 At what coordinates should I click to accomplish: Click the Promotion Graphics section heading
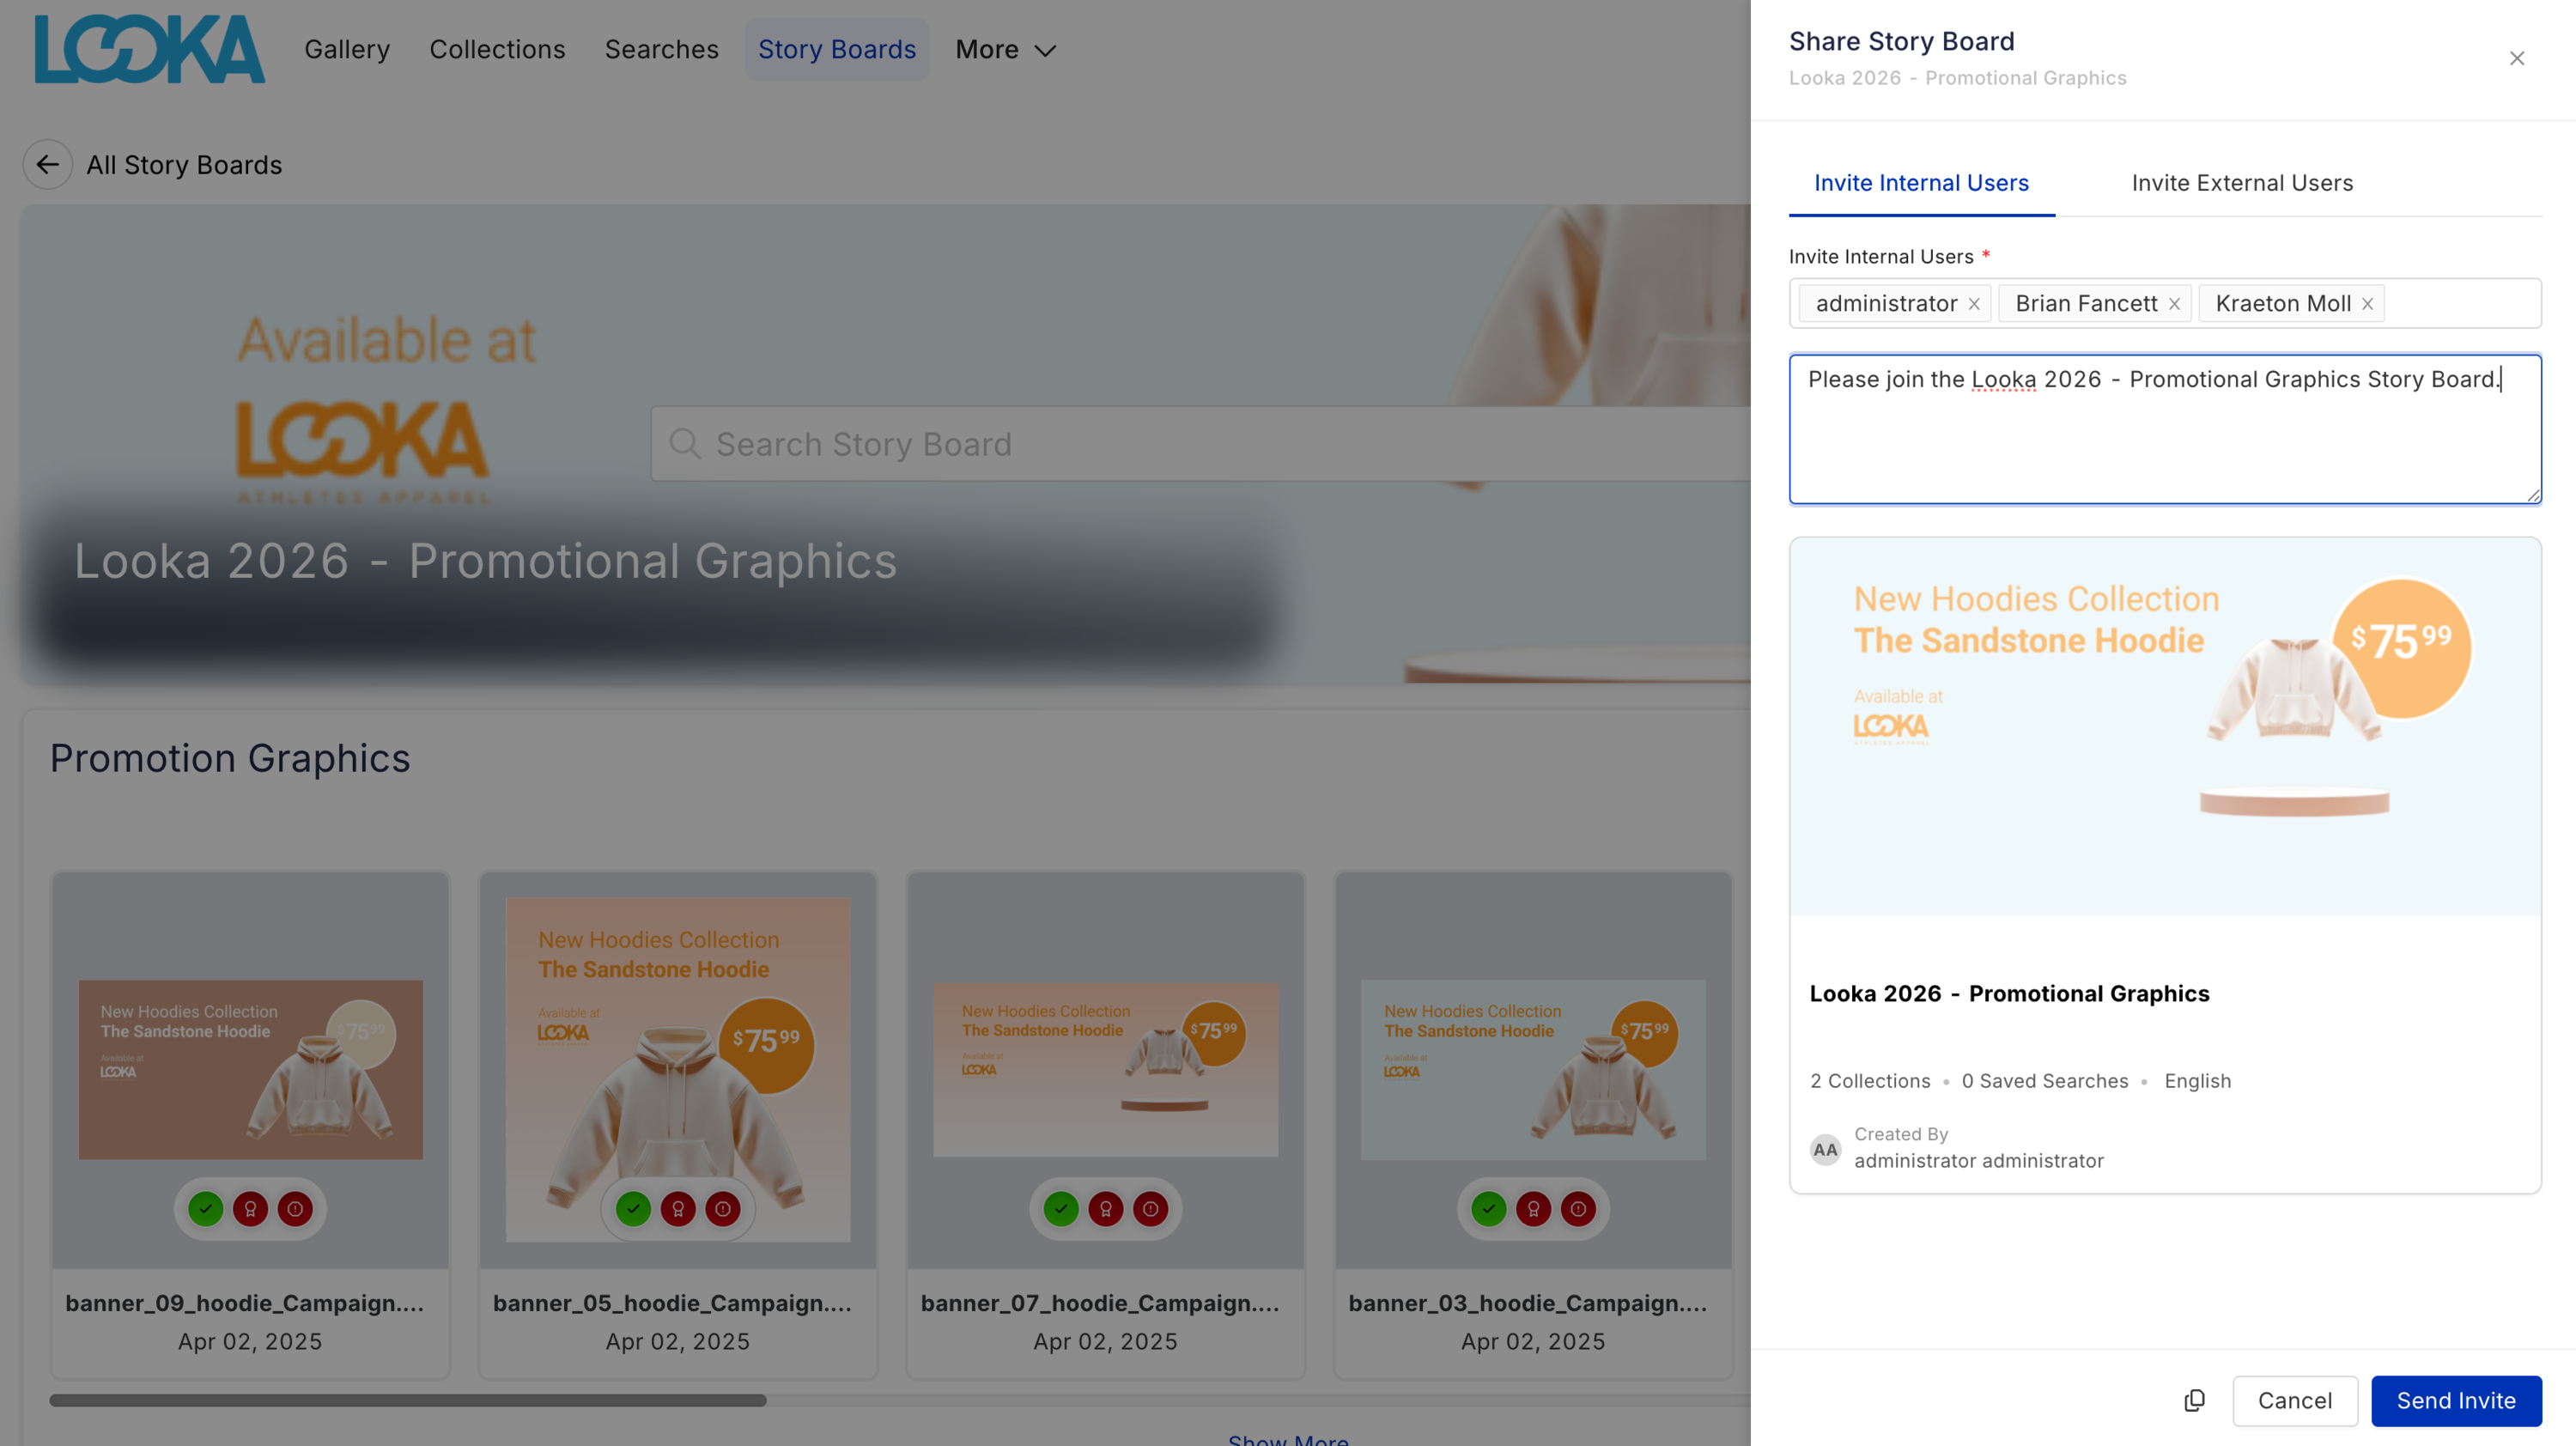[x=230, y=758]
